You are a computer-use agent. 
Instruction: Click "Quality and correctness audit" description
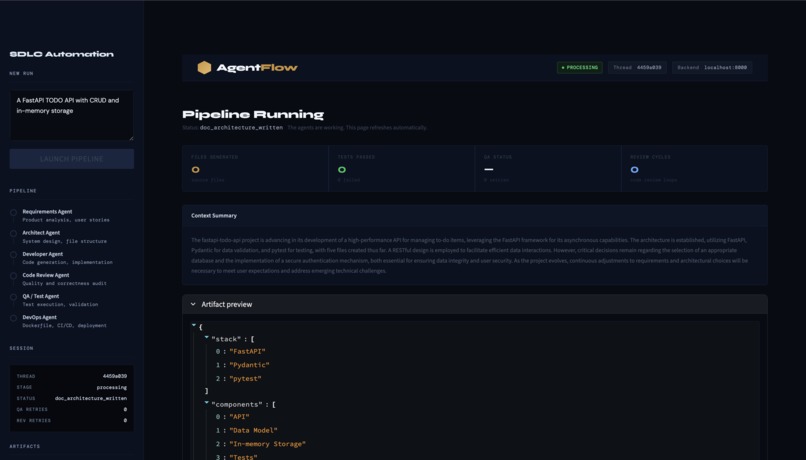(65, 283)
